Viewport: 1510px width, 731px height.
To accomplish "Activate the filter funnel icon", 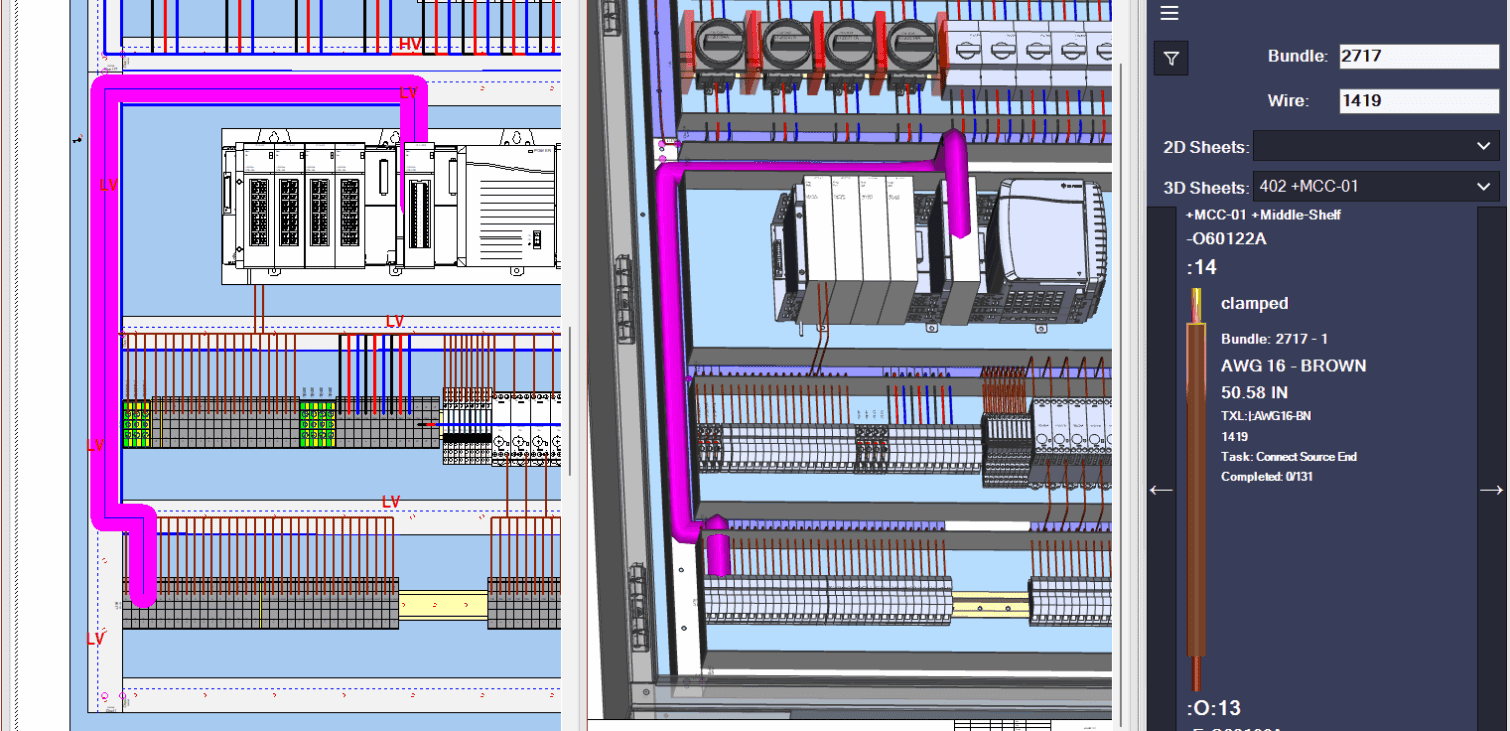I will coord(1170,57).
